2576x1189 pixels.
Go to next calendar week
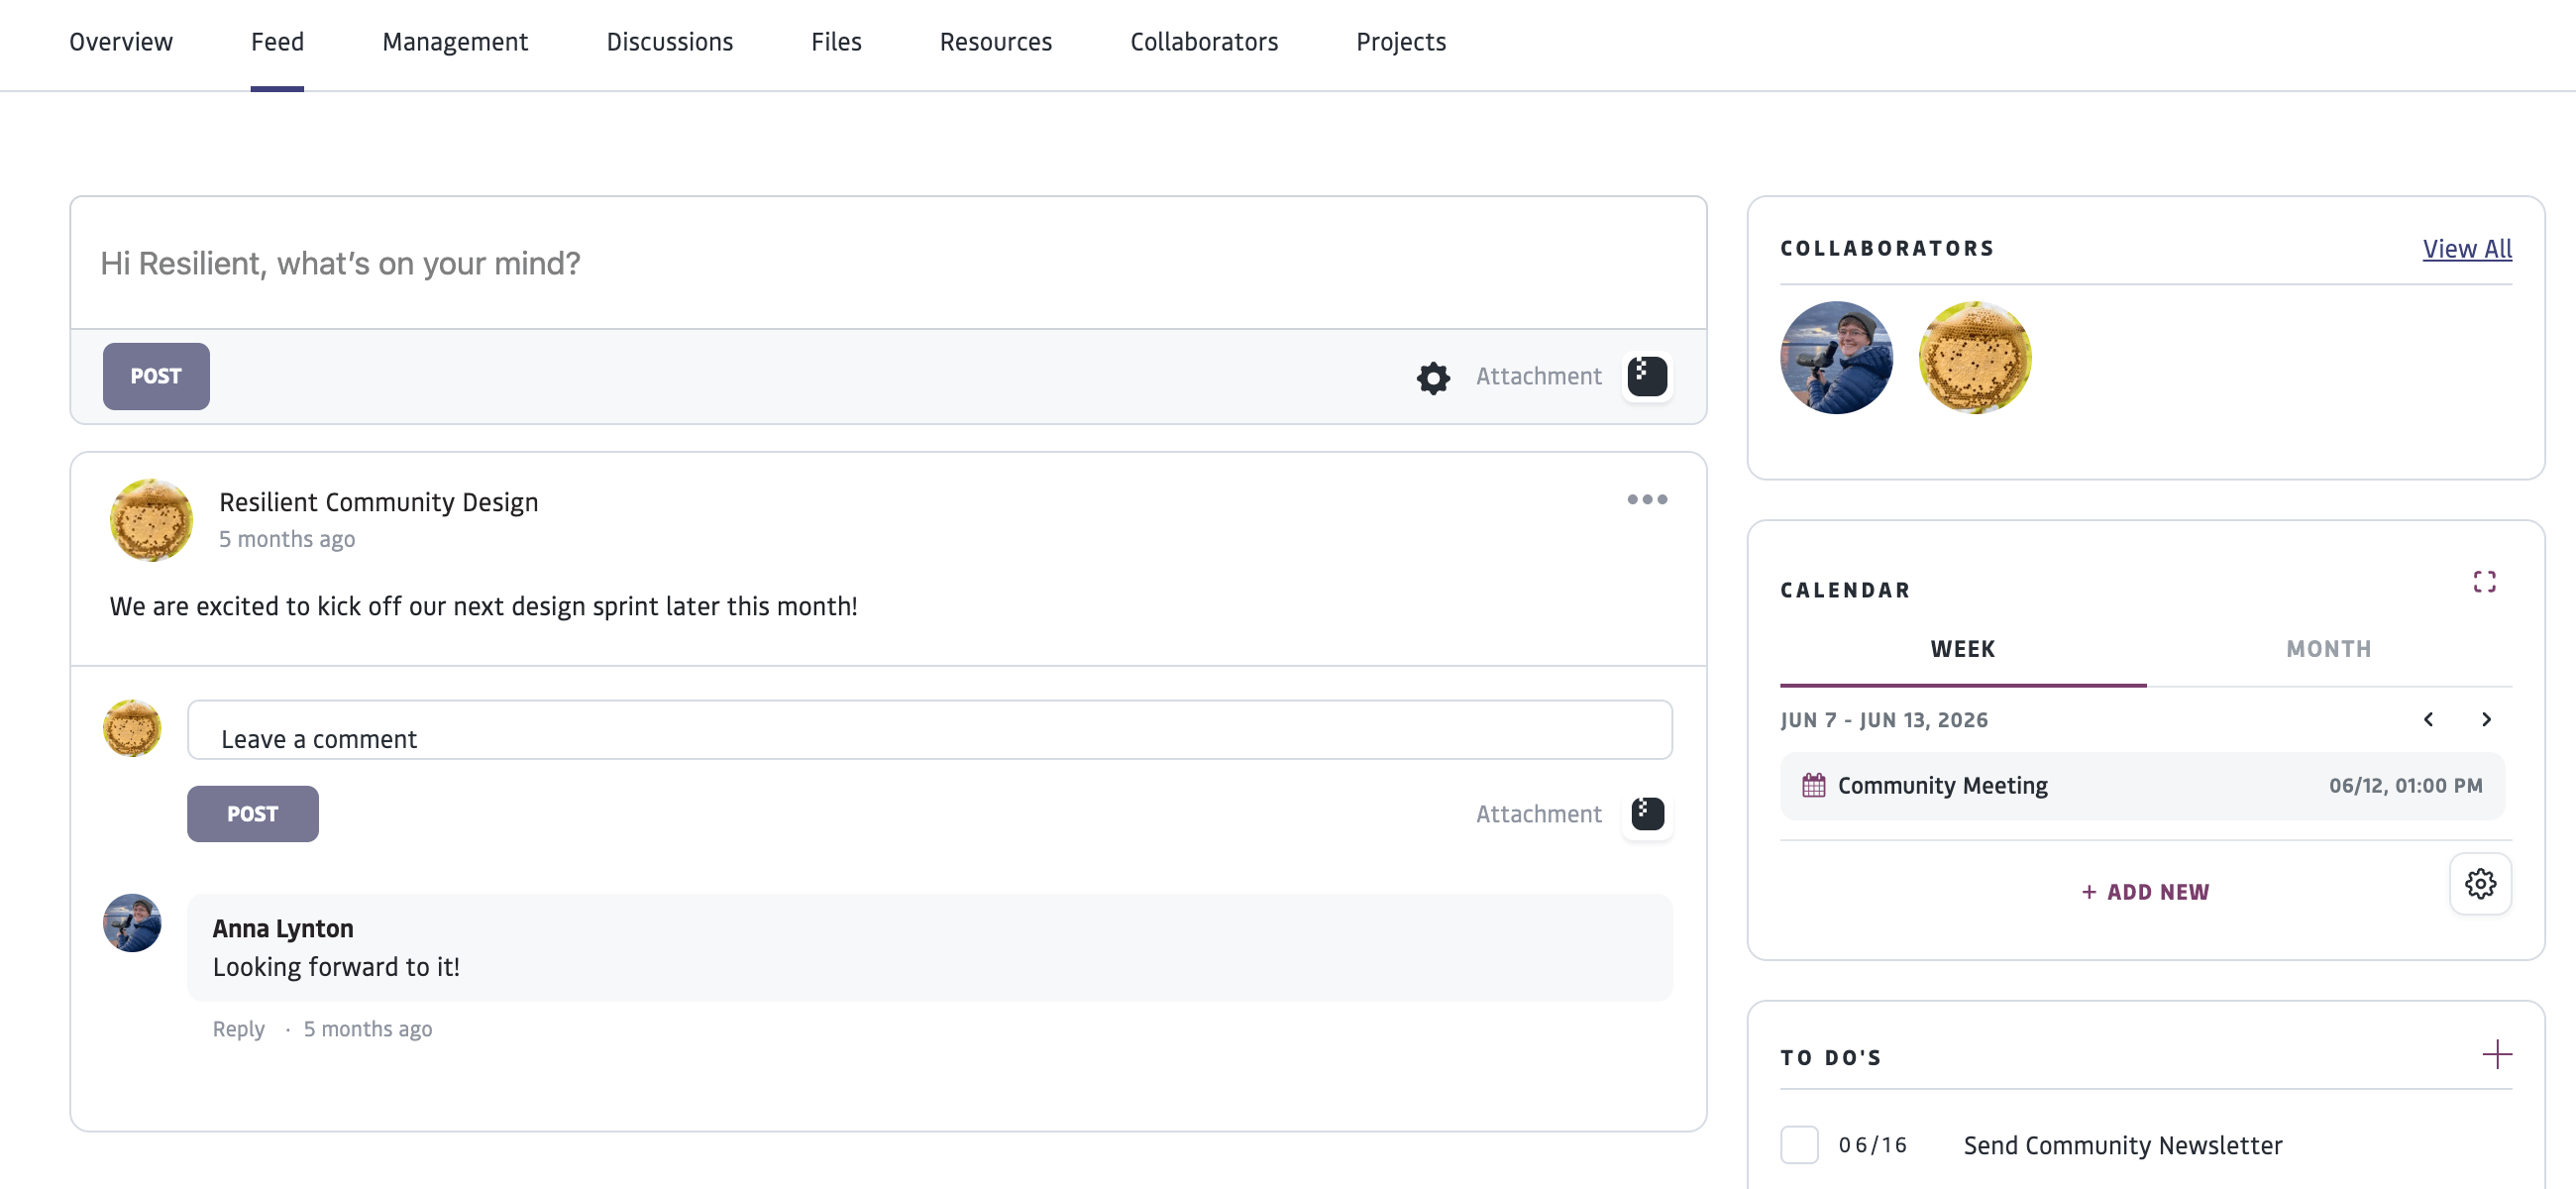[2486, 719]
